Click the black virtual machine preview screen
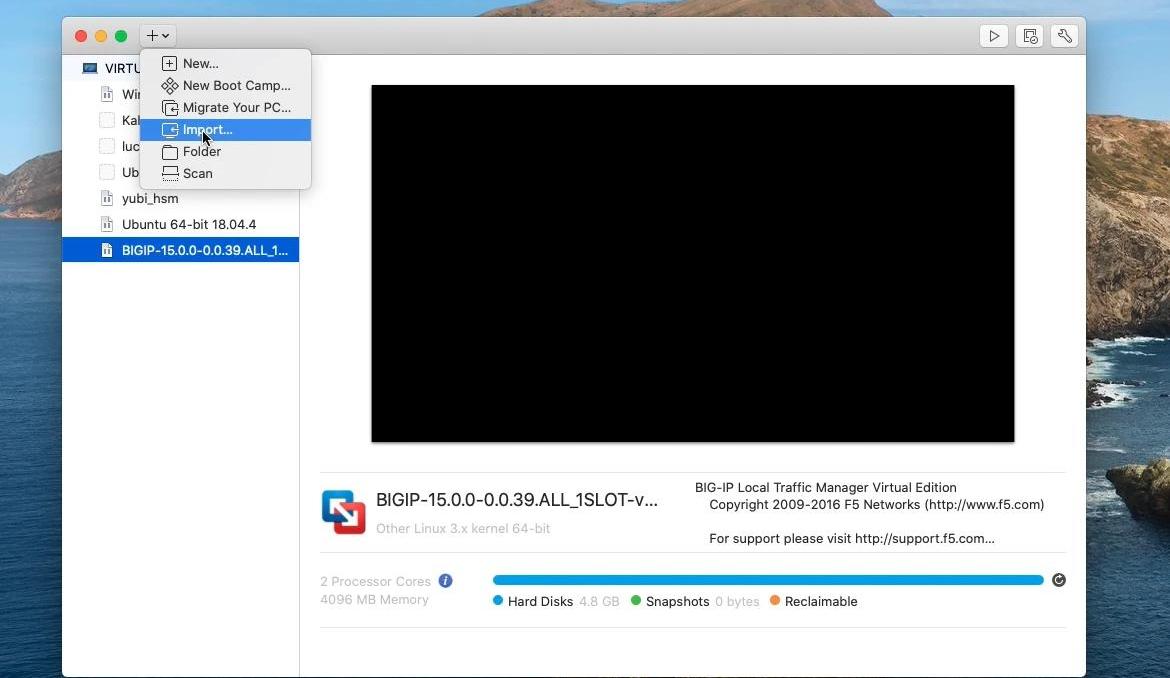 pos(692,263)
